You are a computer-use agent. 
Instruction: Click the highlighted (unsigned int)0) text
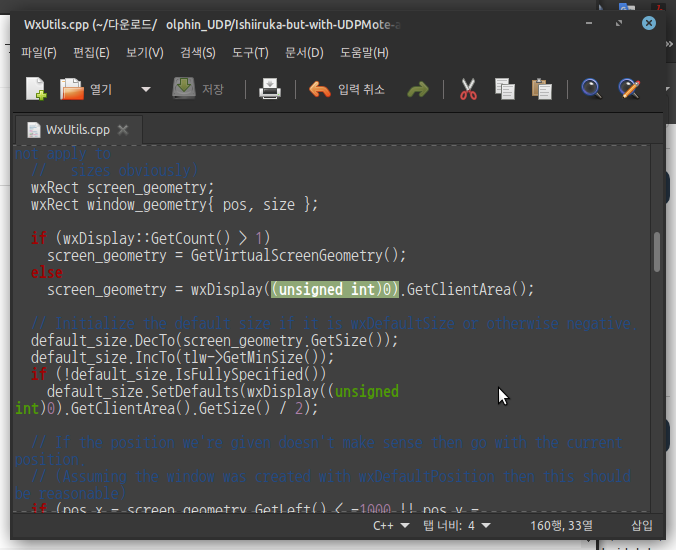(335, 289)
